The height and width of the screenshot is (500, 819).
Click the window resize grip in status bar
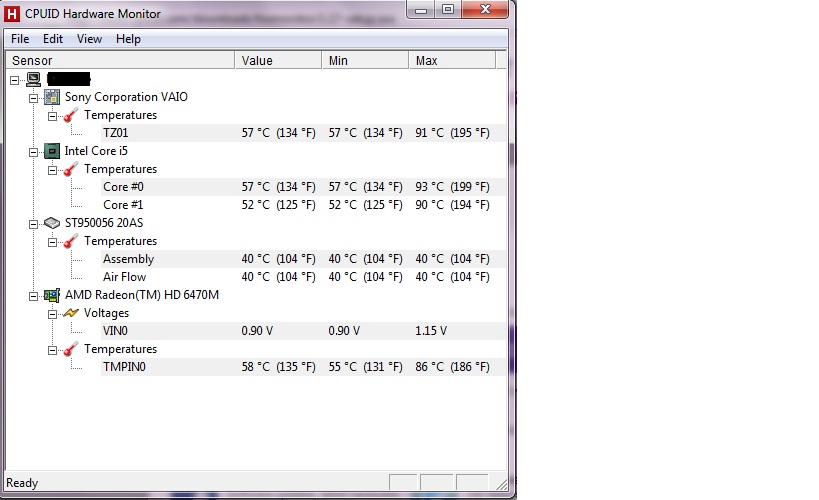click(501, 484)
